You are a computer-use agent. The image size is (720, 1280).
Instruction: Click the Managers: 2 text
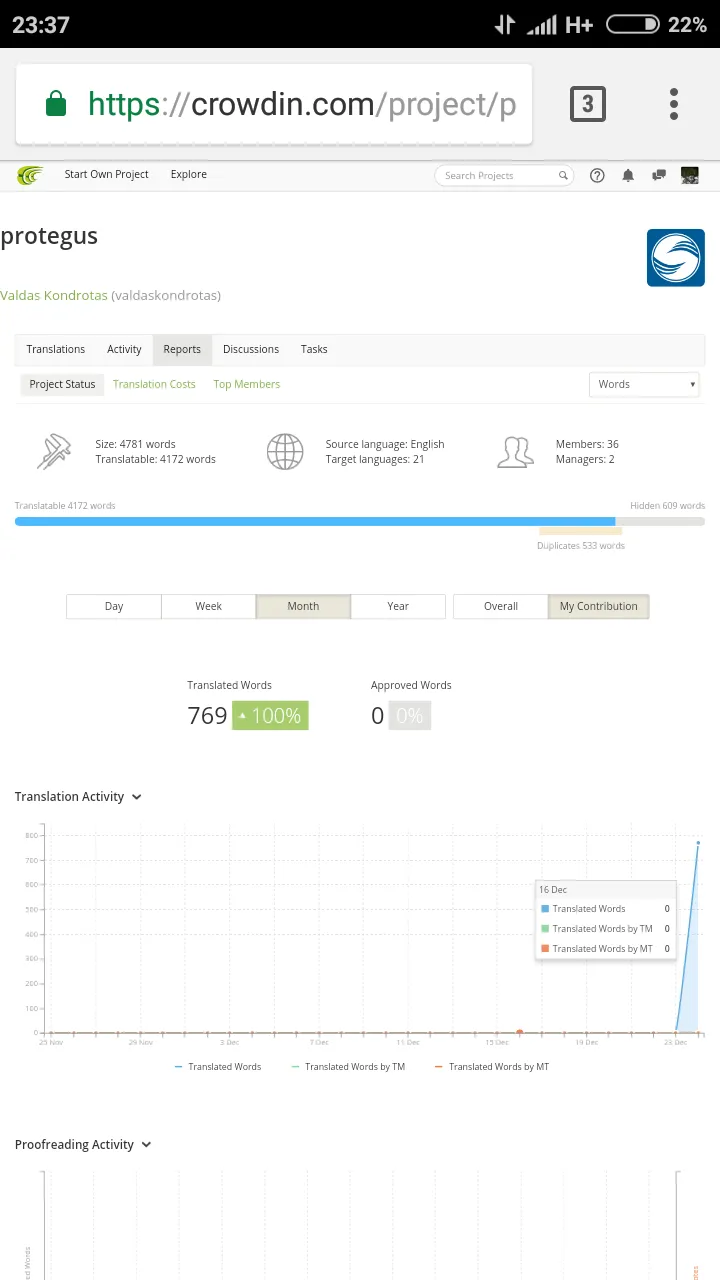tap(585, 460)
